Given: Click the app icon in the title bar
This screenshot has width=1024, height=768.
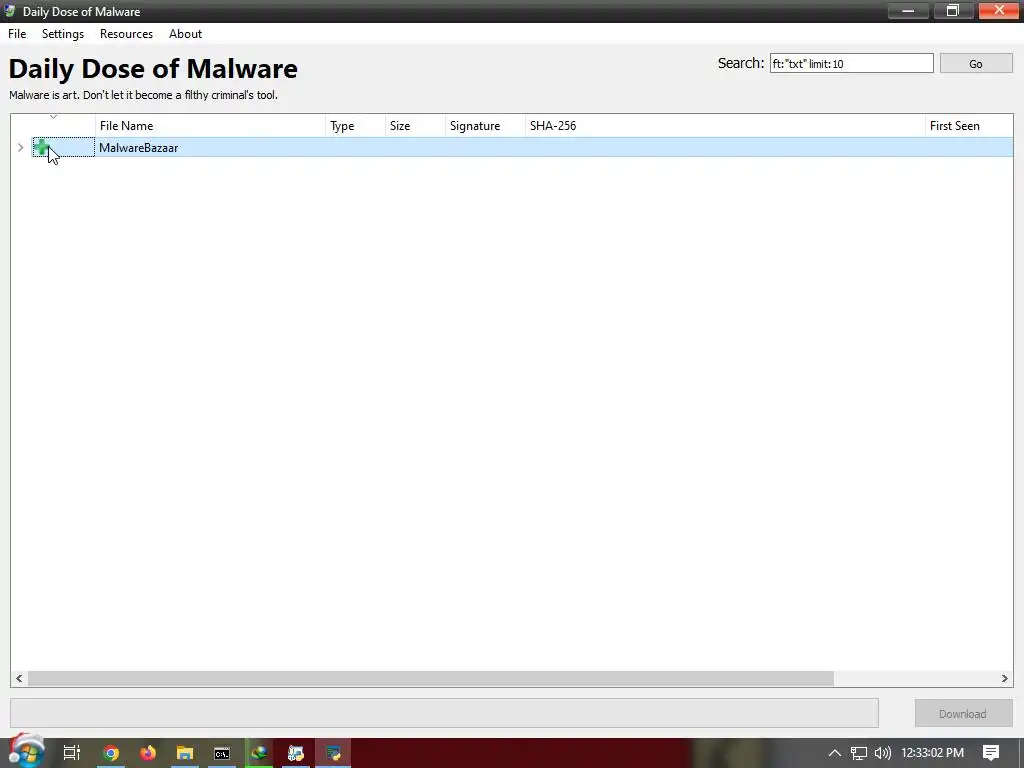Looking at the screenshot, I should click(10, 11).
